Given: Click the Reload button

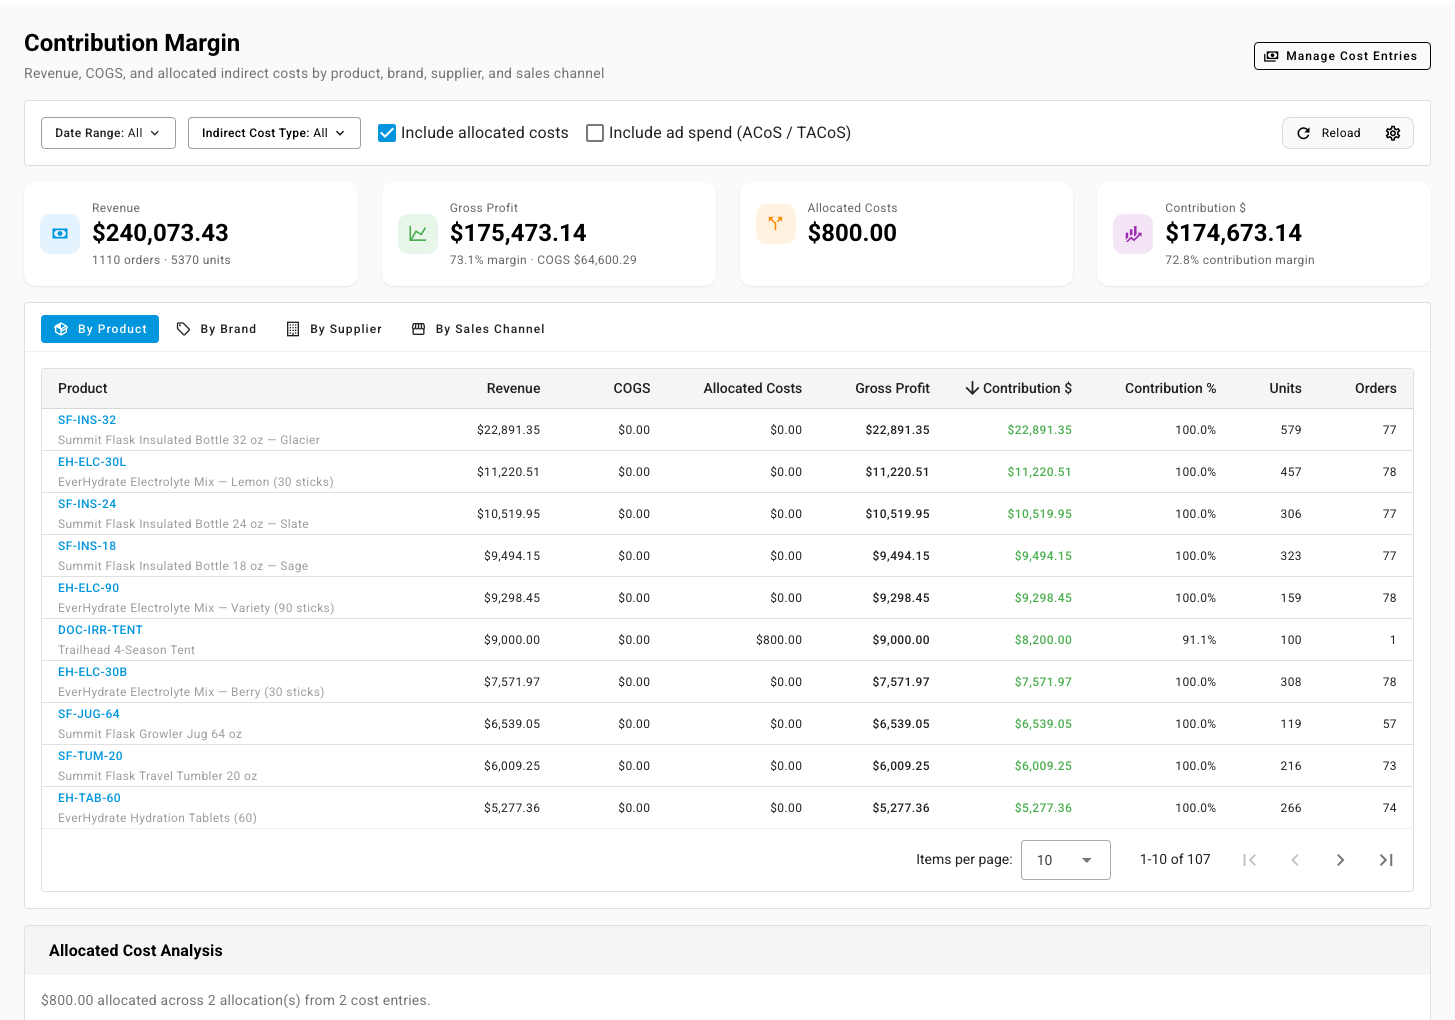Looking at the screenshot, I should click(1329, 133).
